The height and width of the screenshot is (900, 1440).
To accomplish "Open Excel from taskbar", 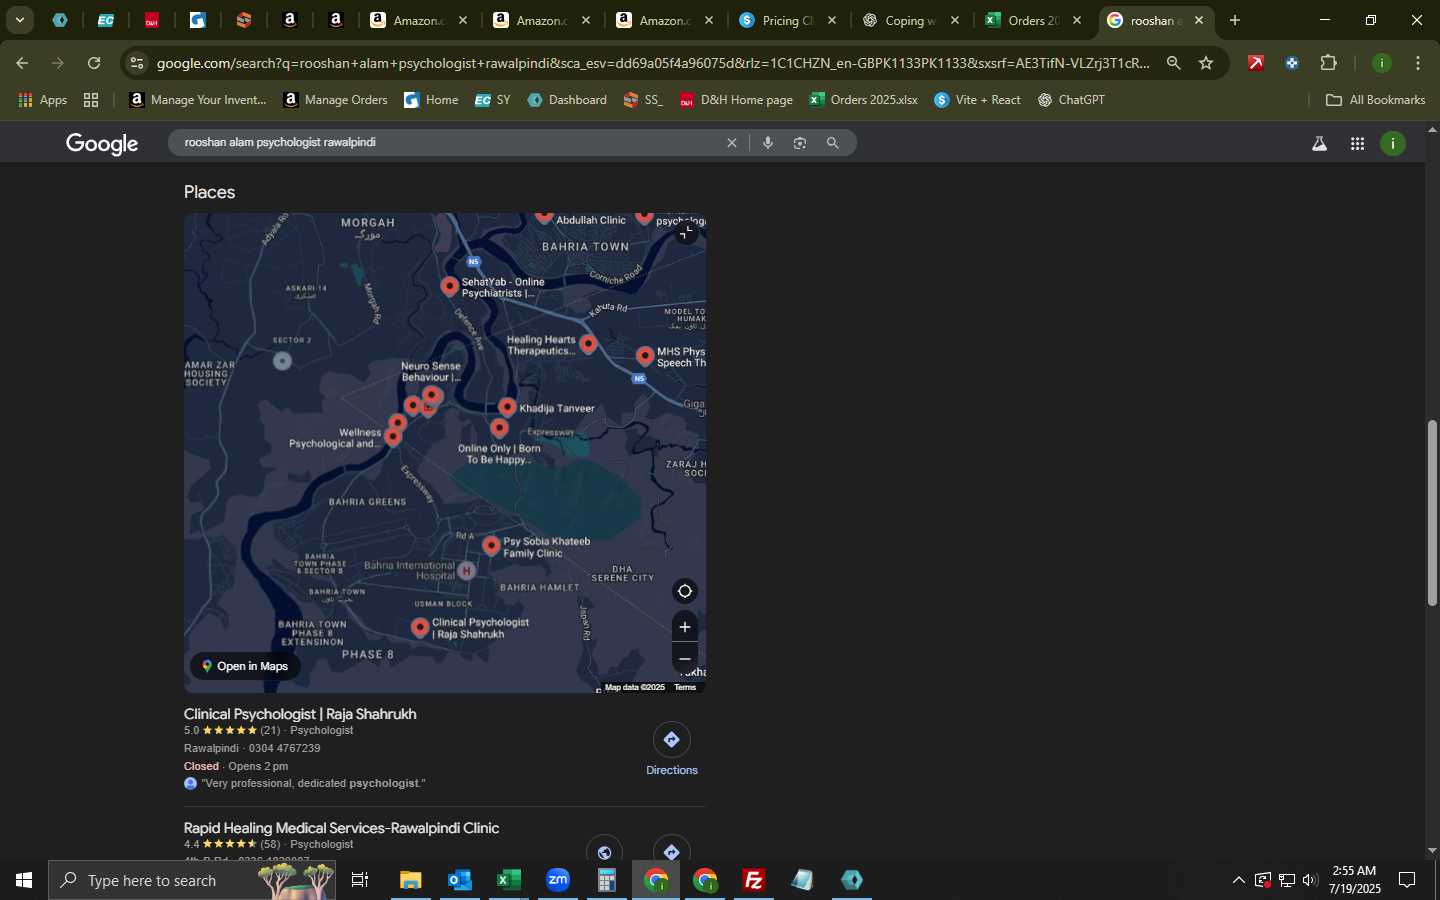I will tap(509, 880).
